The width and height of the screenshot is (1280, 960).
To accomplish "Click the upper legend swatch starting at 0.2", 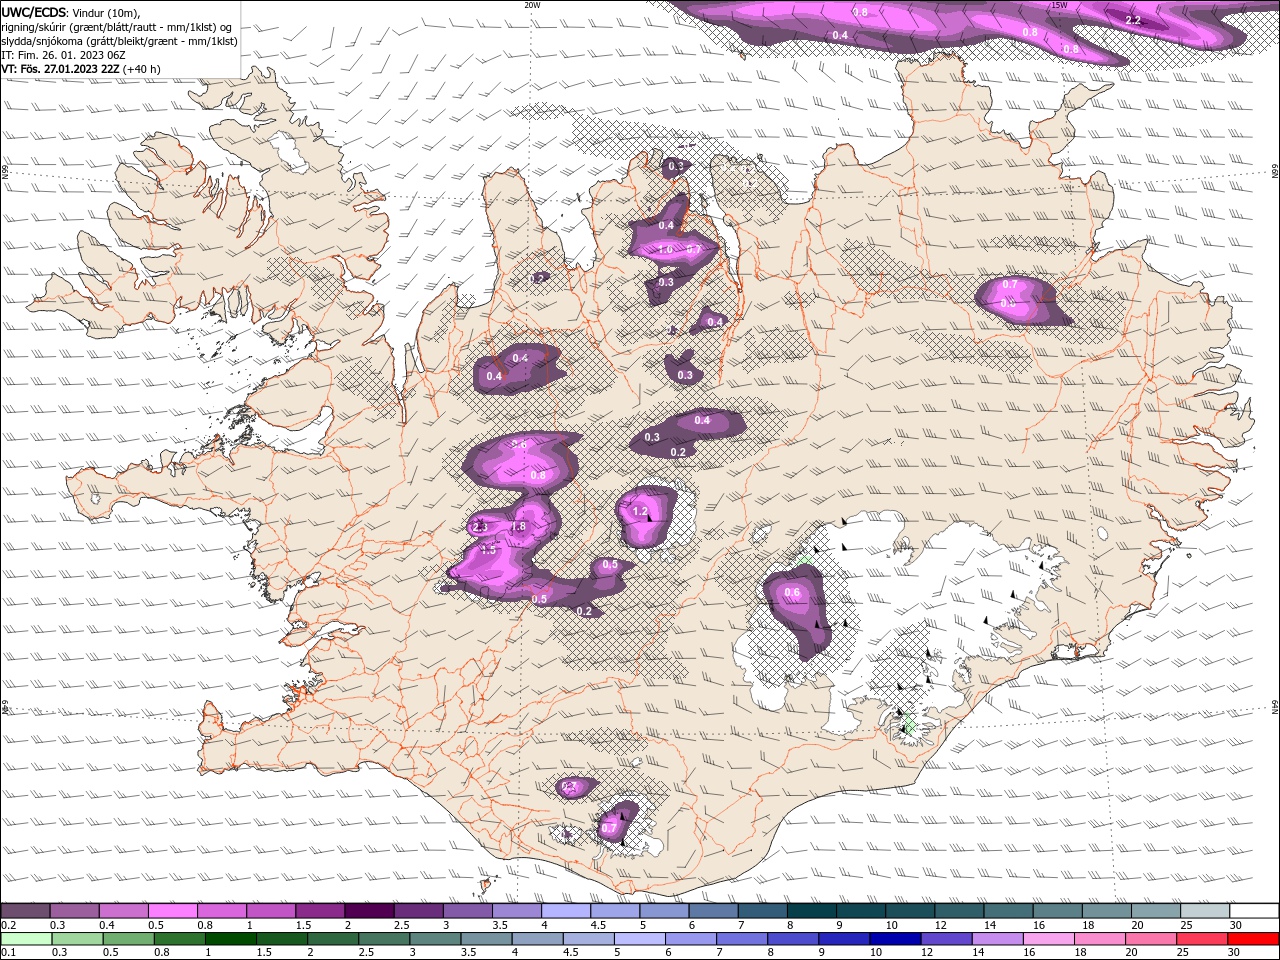I will point(25,911).
